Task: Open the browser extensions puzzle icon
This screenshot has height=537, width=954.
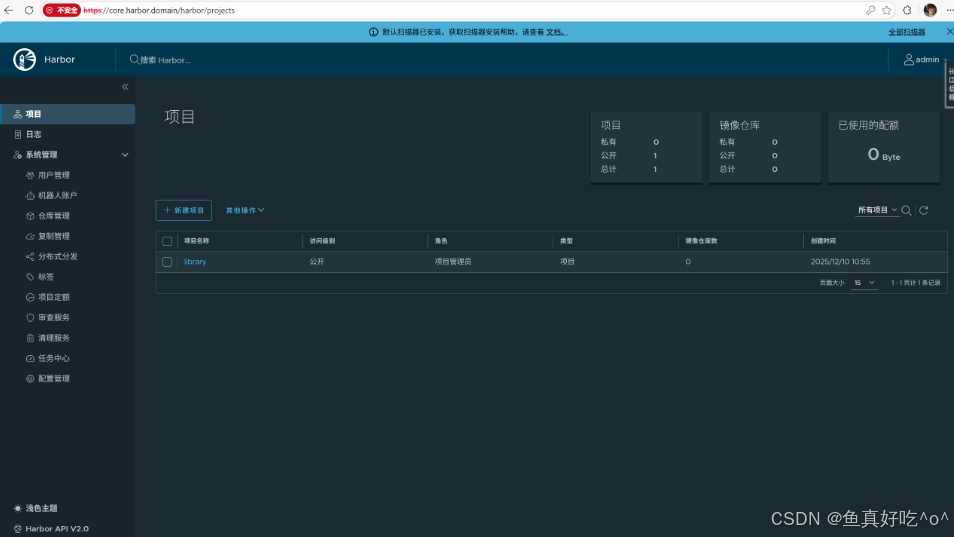Action: coord(907,10)
